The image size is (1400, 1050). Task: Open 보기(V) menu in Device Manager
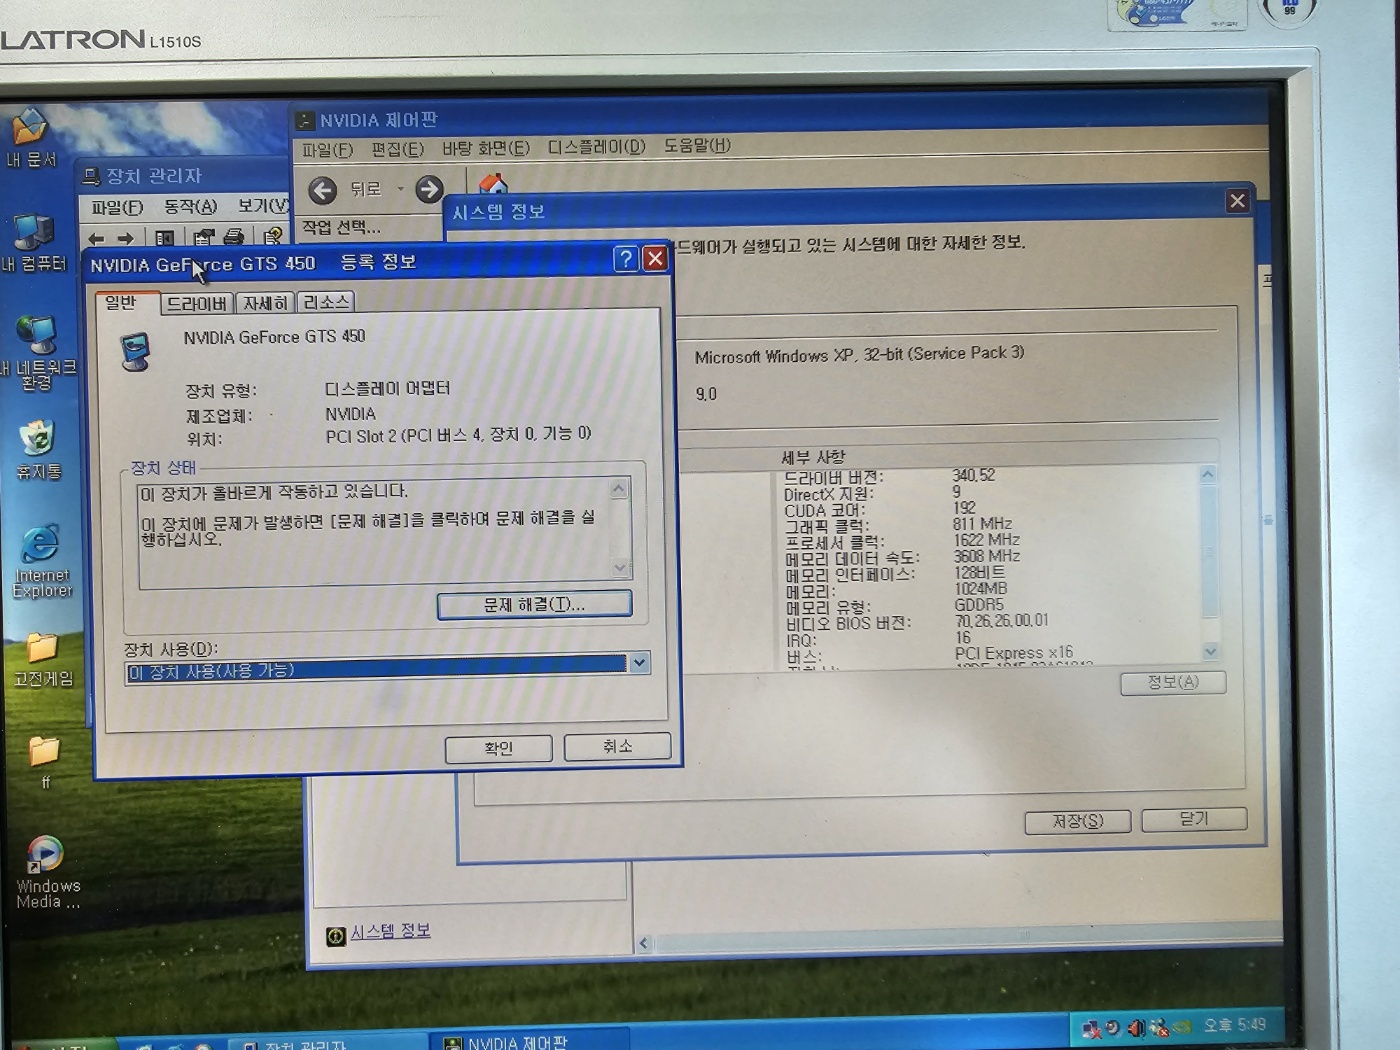pos(263,205)
